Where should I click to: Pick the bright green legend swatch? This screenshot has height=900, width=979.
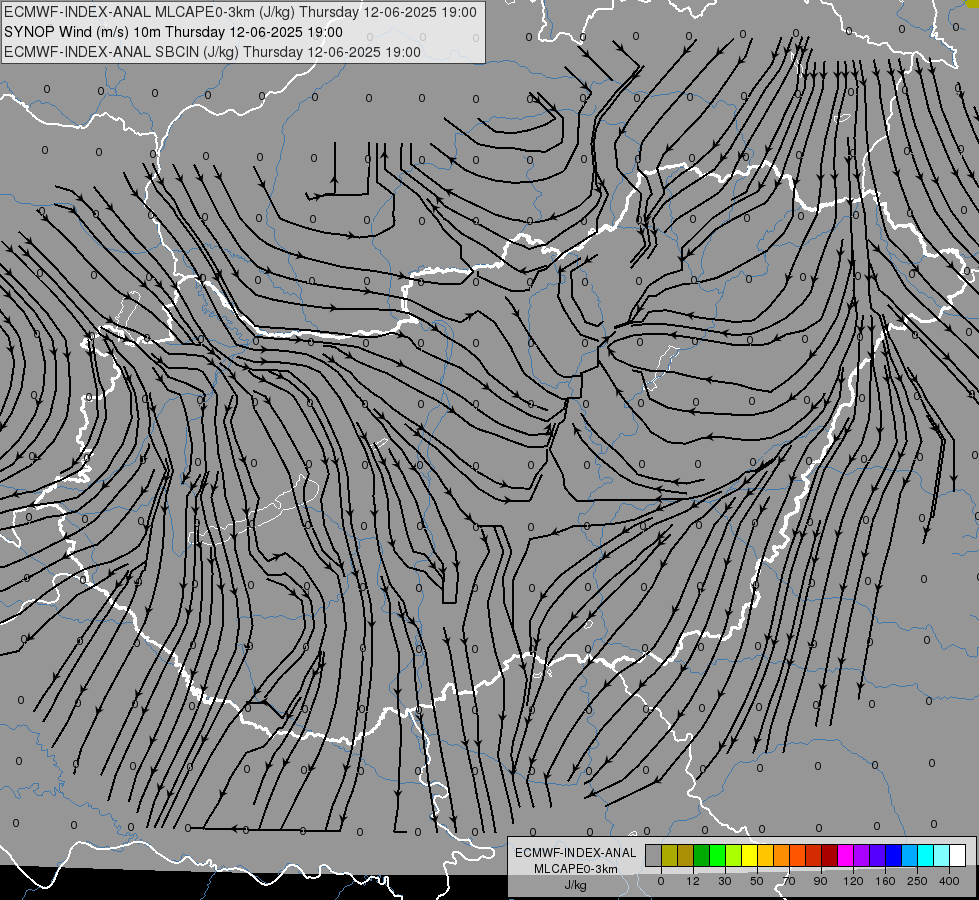[x=717, y=856]
